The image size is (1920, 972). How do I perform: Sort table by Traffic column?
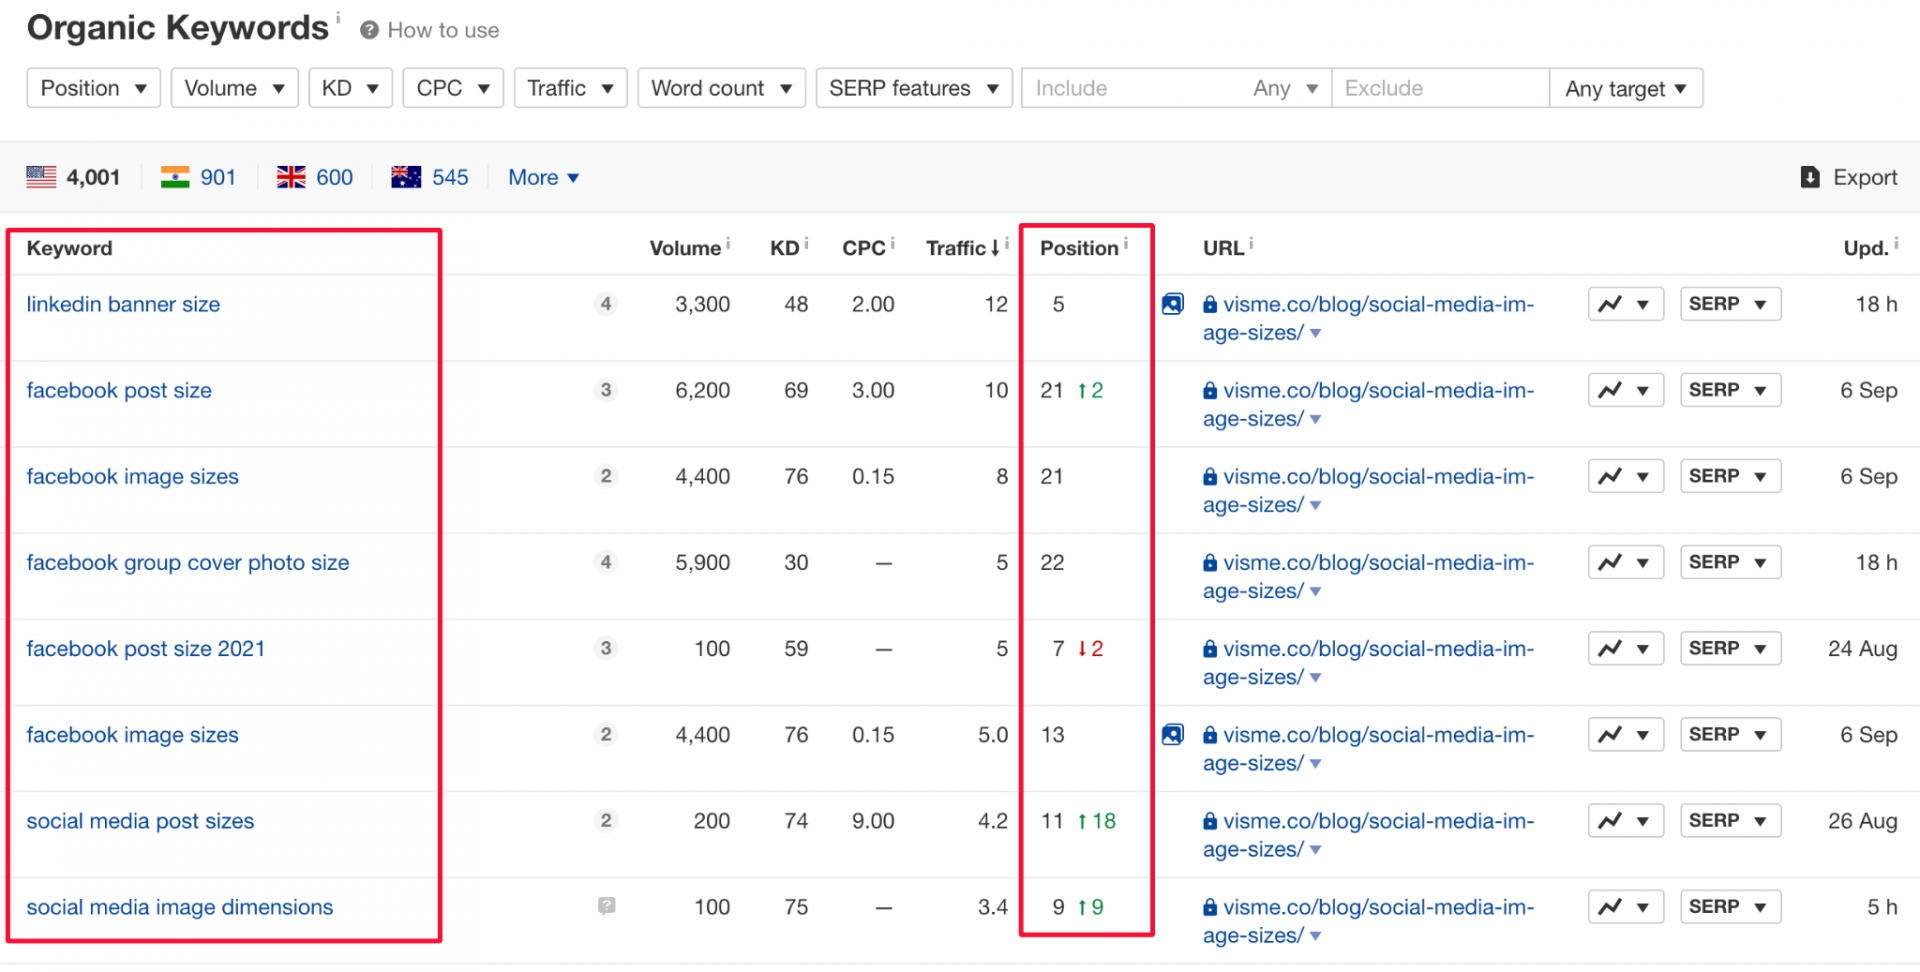[963, 248]
